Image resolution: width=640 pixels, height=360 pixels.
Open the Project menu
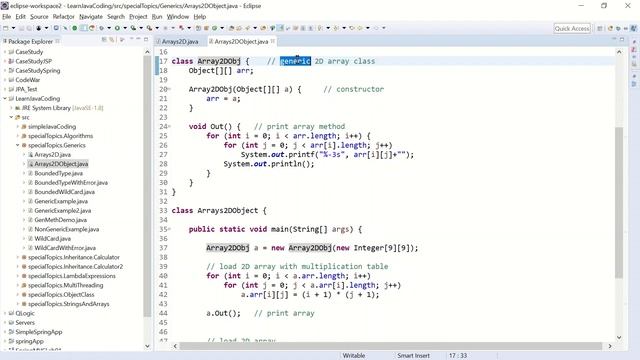click(138, 17)
